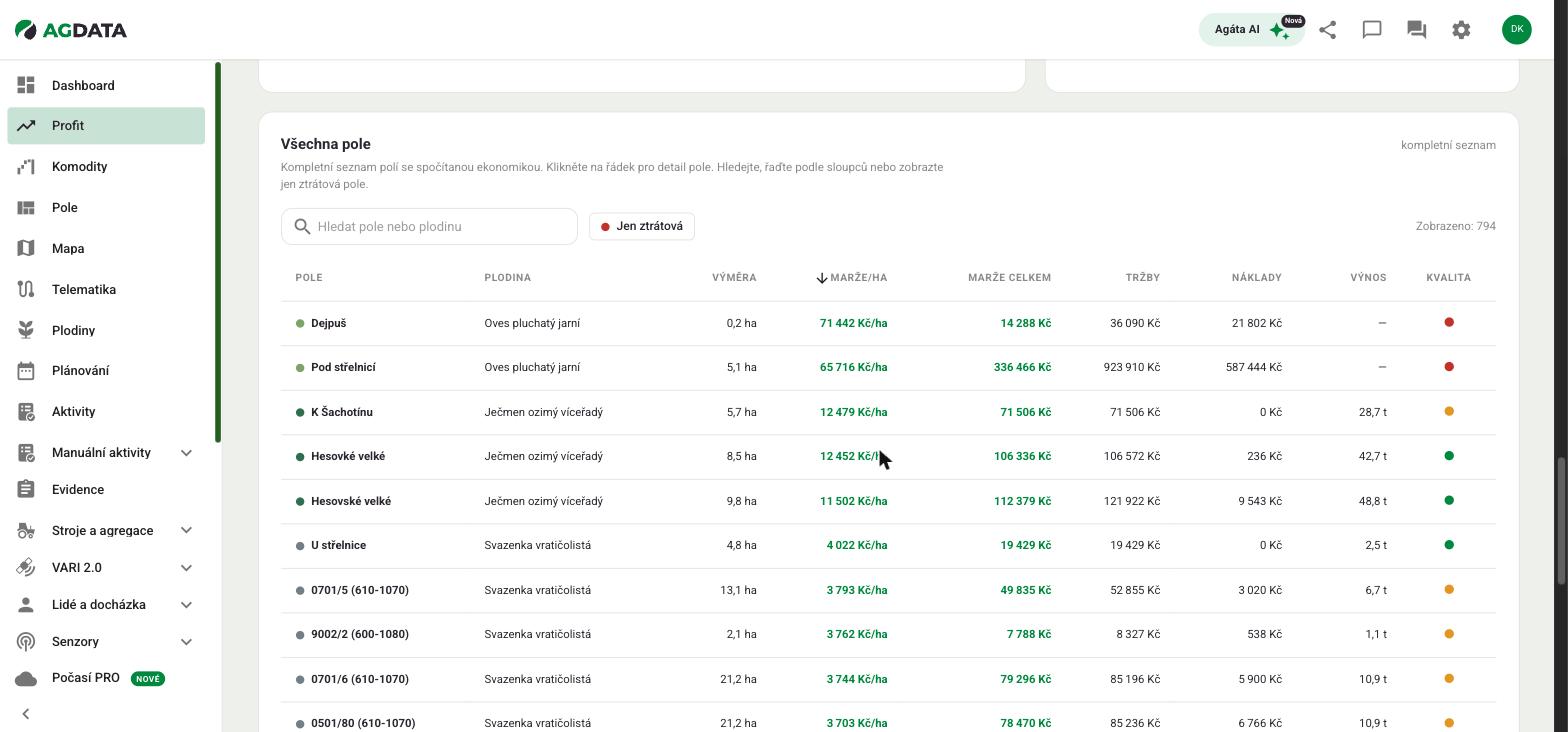This screenshot has width=1568, height=732.
Task: Select Profit in sidebar
Action: point(106,126)
